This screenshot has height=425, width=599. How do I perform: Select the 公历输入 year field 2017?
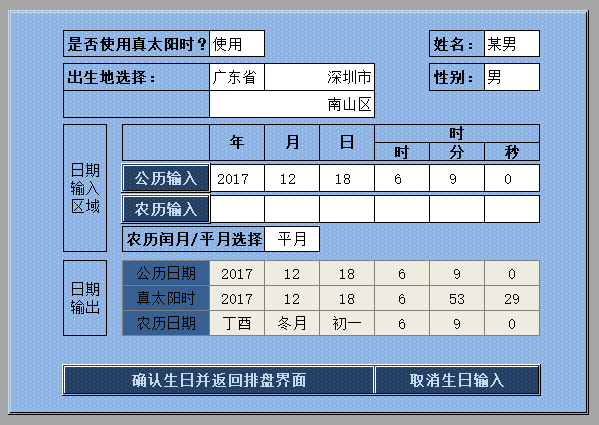coord(237,178)
